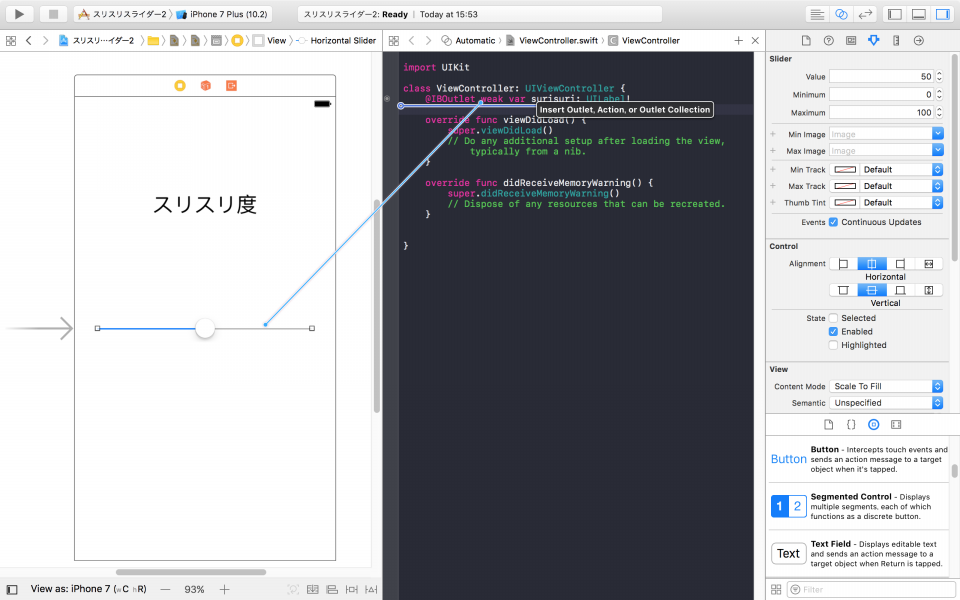The width and height of the screenshot is (960, 600).
Task: Toggle the Selected state checkbox
Action: coord(833,318)
